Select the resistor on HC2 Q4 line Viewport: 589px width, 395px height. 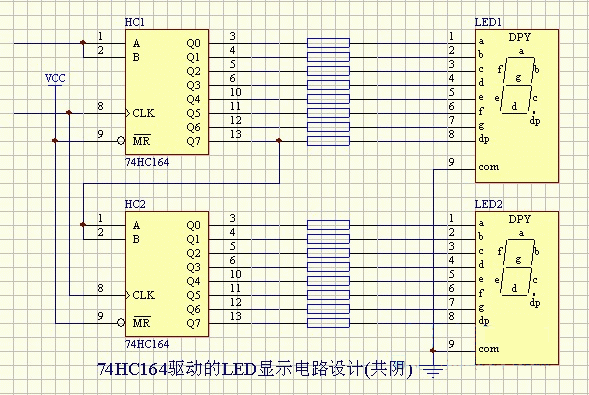tap(328, 281)
